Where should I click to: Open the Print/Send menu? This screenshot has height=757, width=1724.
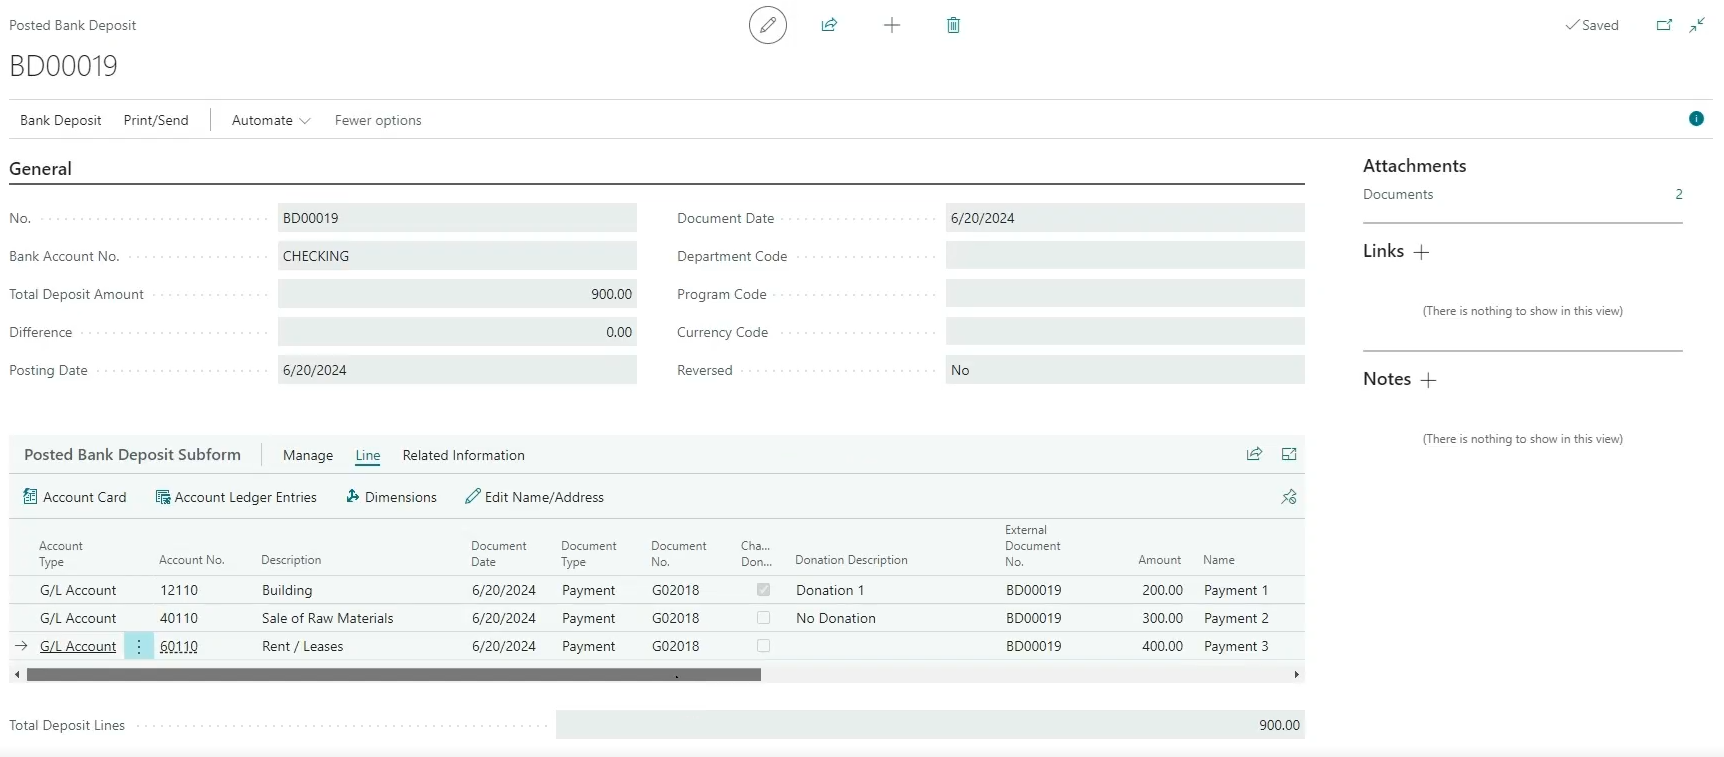[x=156, y=120]
